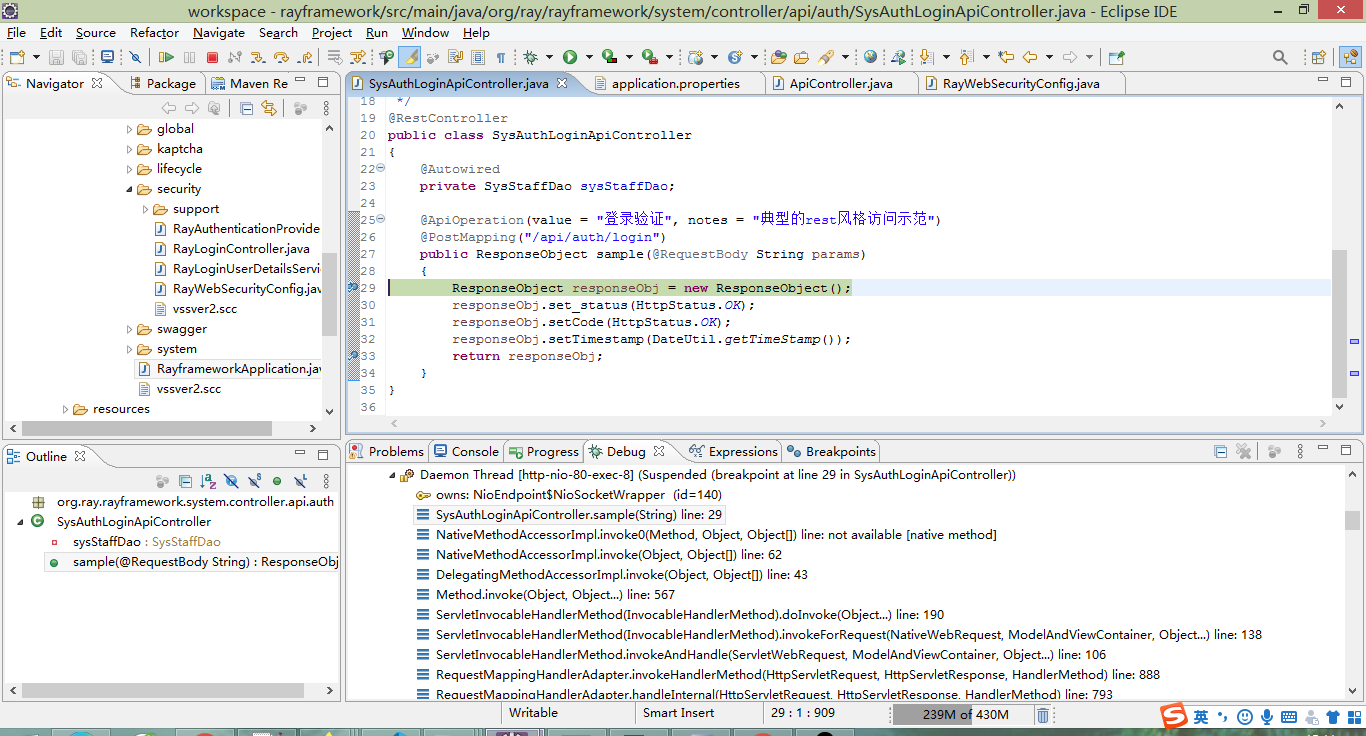The image size is (1366, 736).
Task: Click the Open Perspective icon
Action: tap(1318, 57)
